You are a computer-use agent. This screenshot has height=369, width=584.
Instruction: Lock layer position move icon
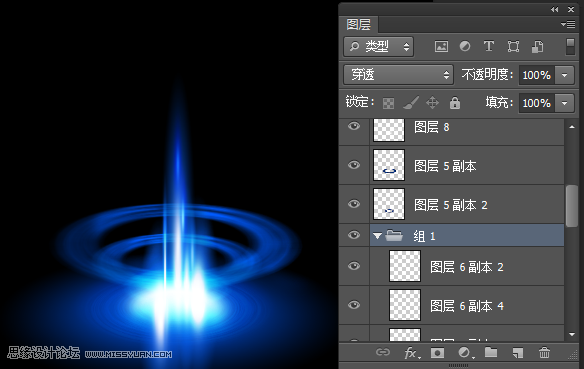432,102
